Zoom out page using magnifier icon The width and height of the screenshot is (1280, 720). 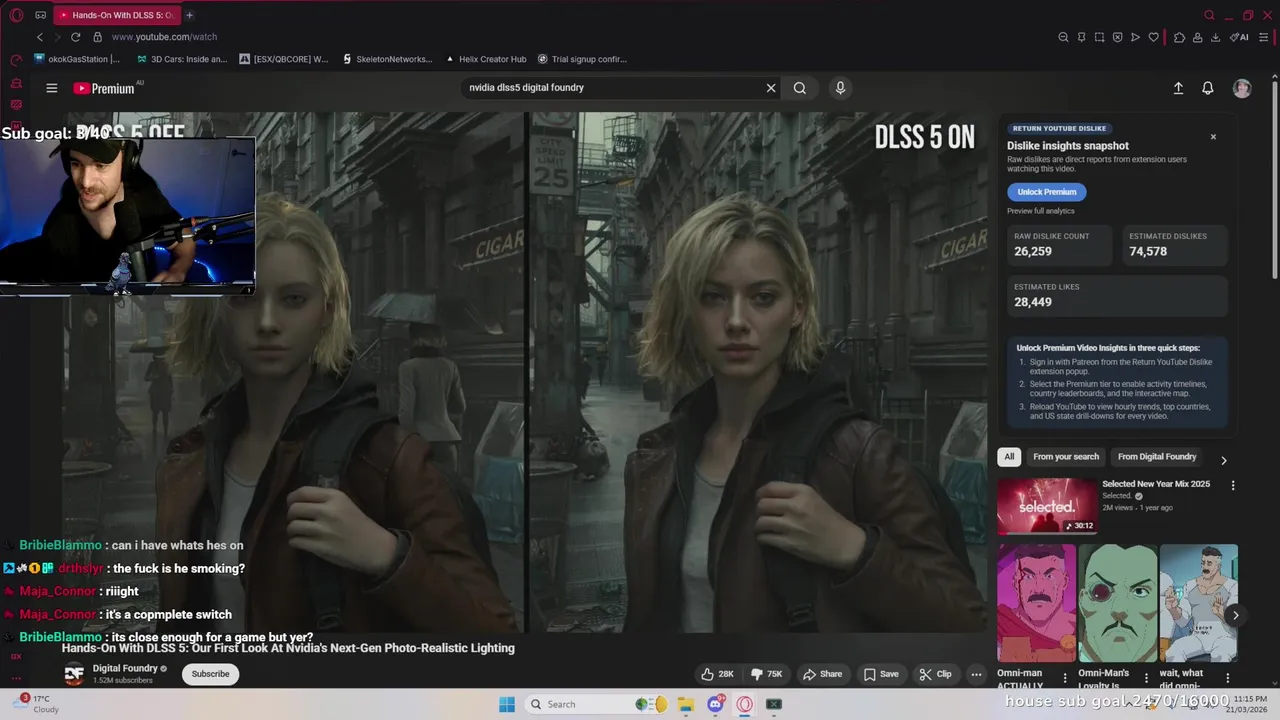(x=1063, y=37)
